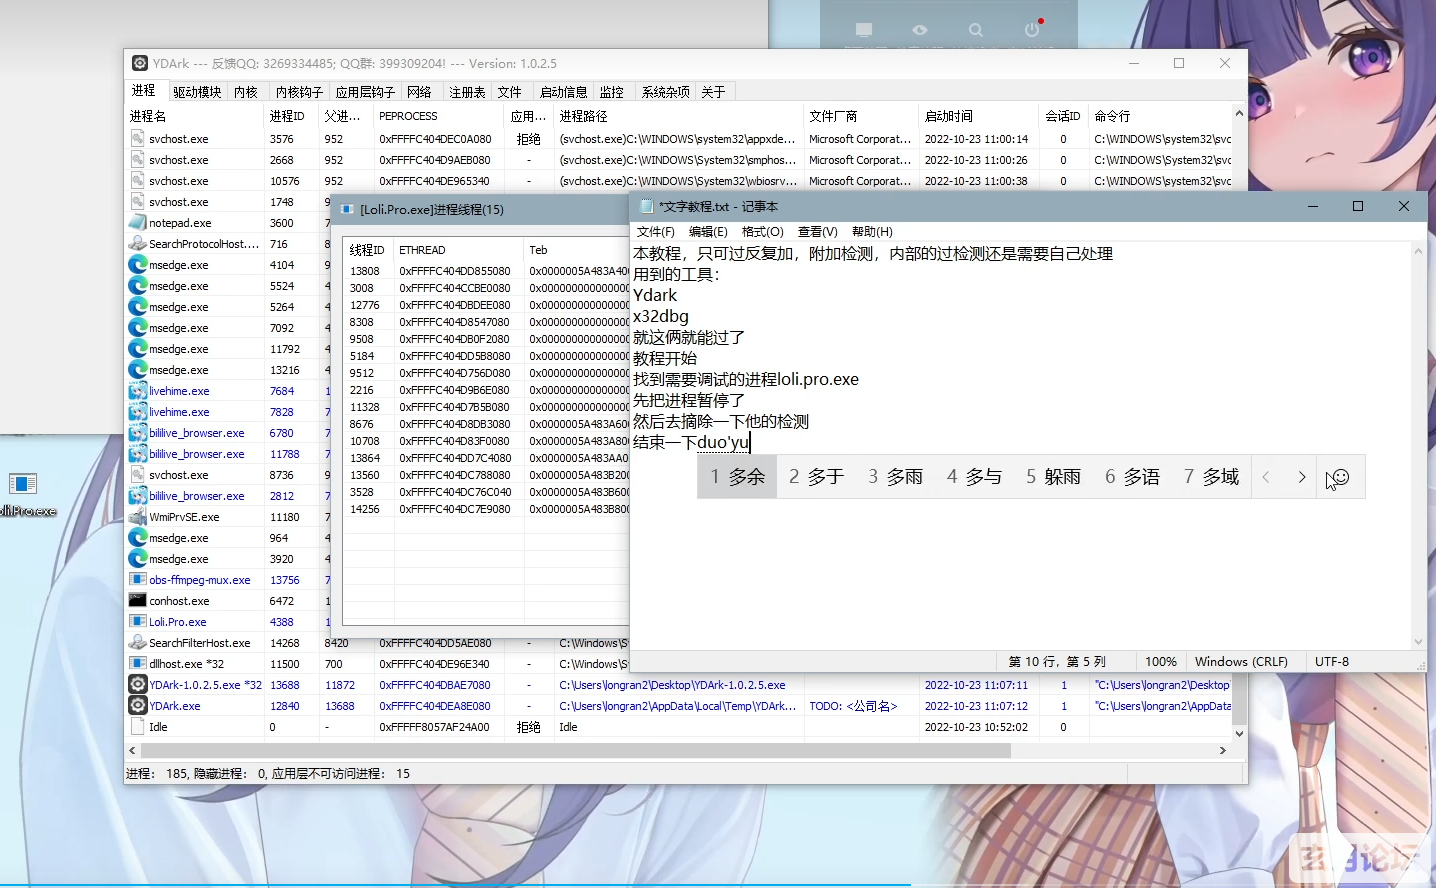Image resolution: width=1436 pixels, height=888 pixels.
Task: Click the SearchProtocolHost process icon
Action: [x=138, y=244]
